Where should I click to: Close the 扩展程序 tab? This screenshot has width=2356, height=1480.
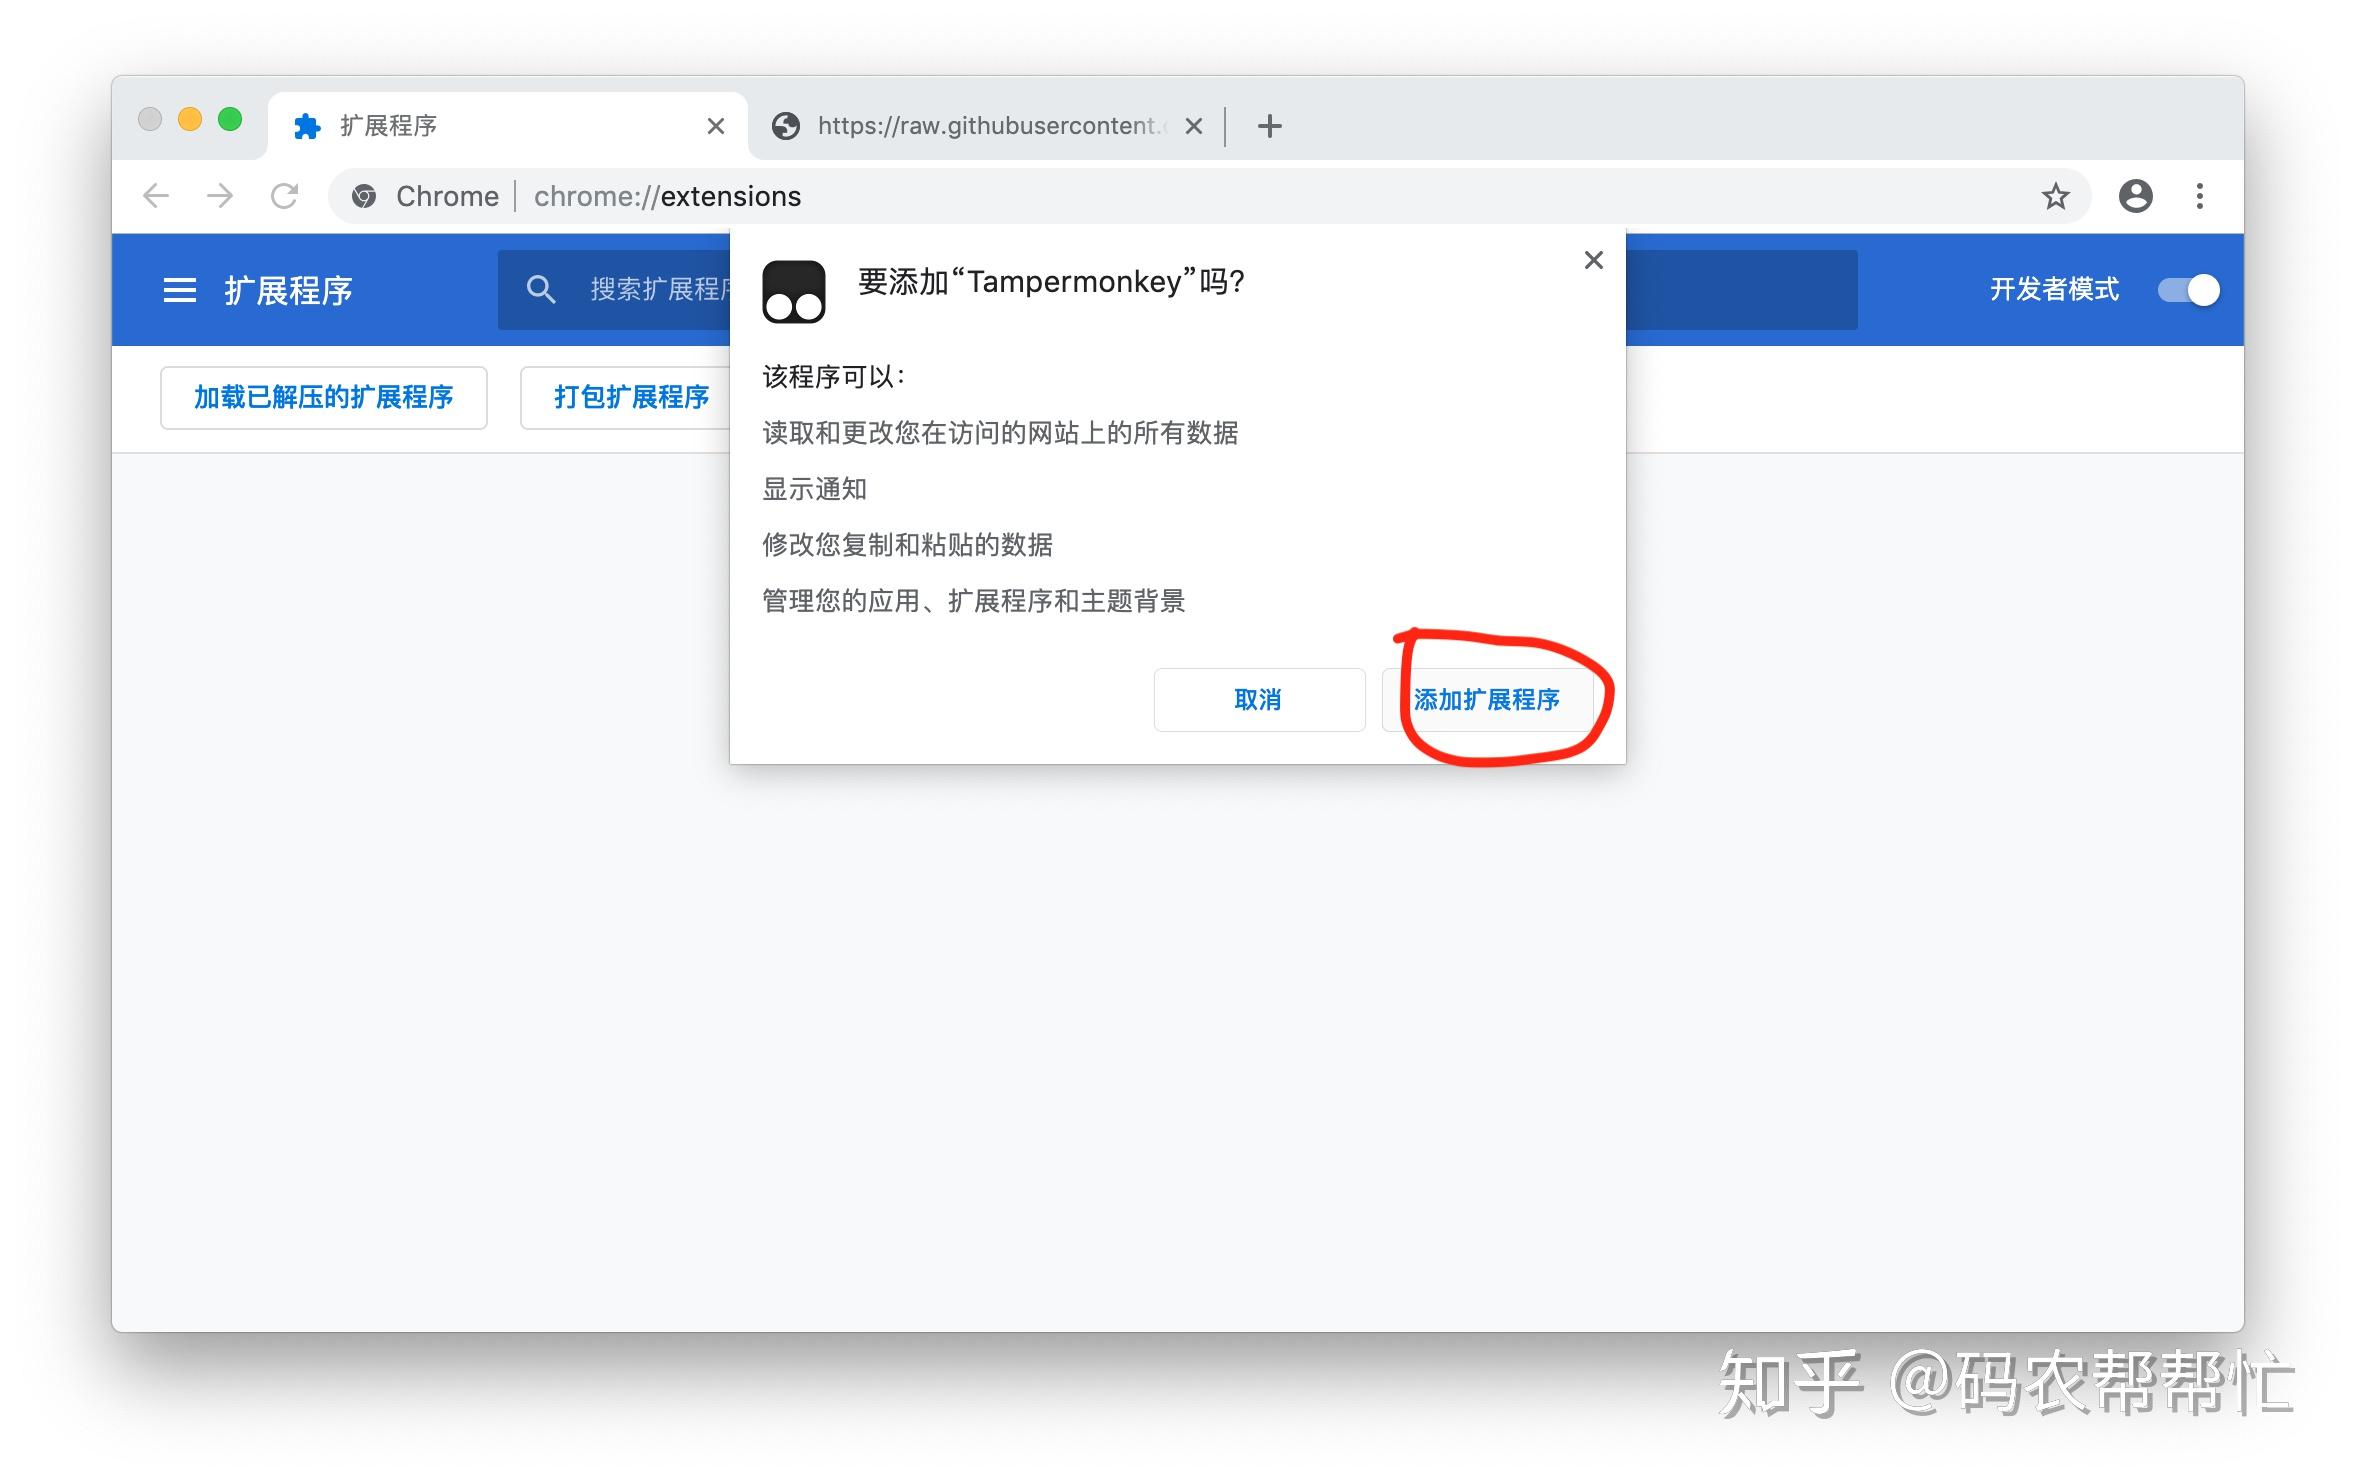point(715,126)
